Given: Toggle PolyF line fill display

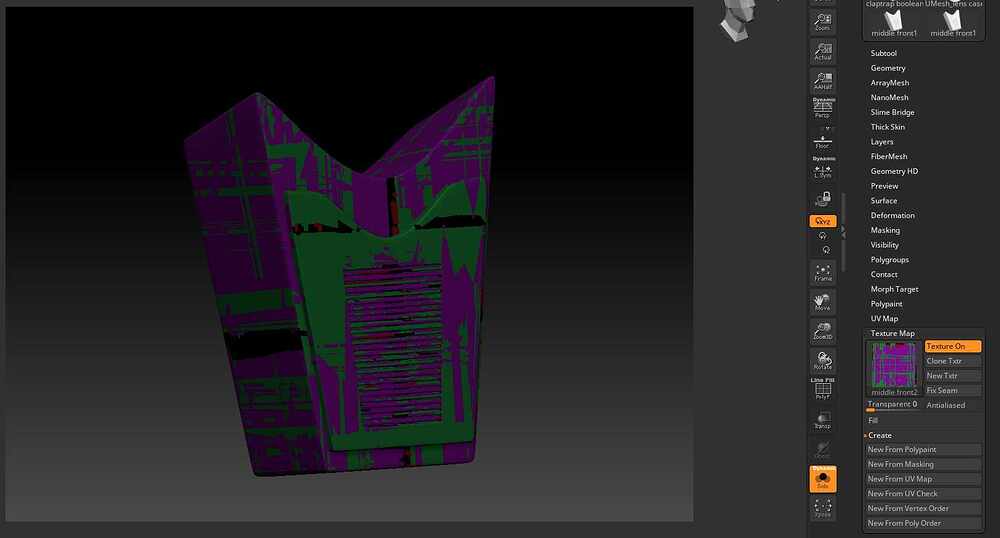Looking at the screenshot, I should [x=823, y=389].
